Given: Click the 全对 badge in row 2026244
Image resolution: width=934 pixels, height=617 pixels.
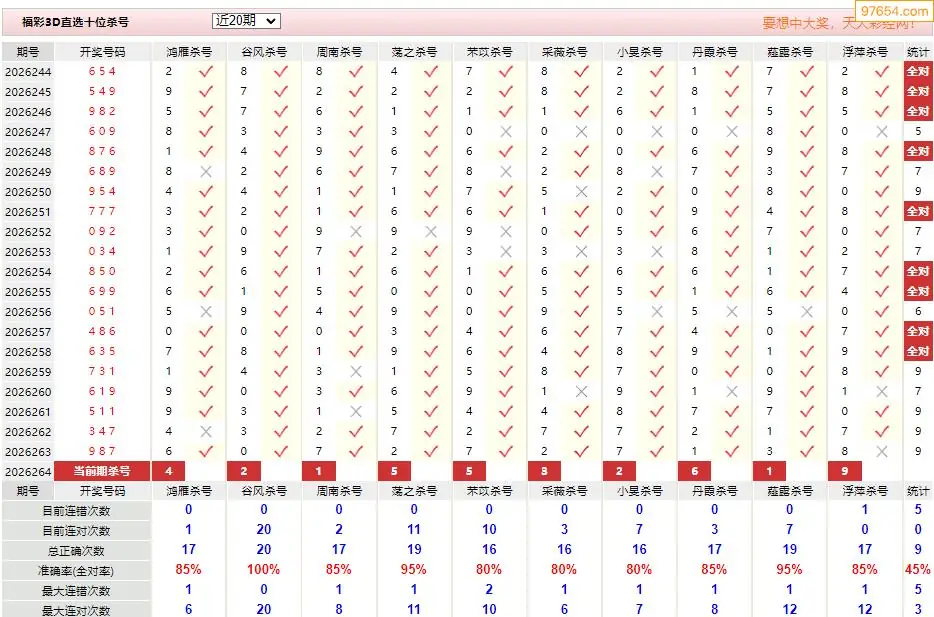Looking at the screenshot, I should [918, 71].
